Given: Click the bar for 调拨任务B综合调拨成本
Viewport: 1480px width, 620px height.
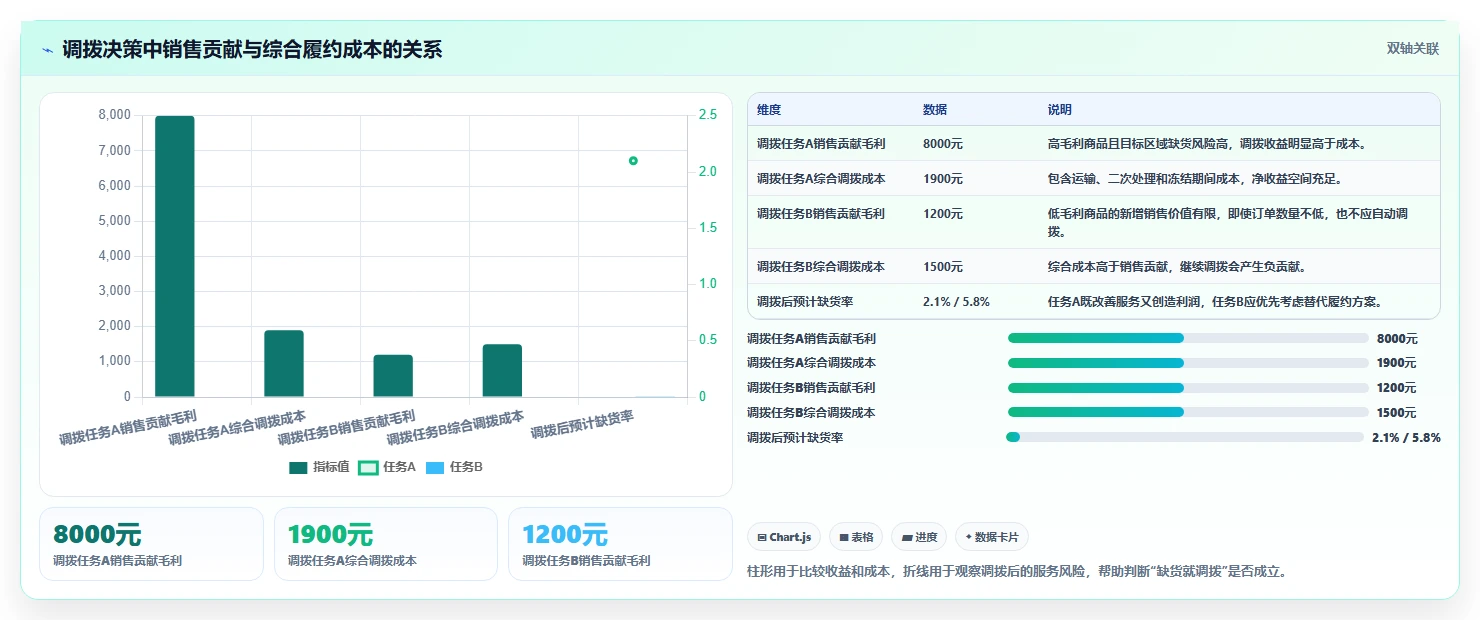Looking at the screenshot, I should point(502,371).
